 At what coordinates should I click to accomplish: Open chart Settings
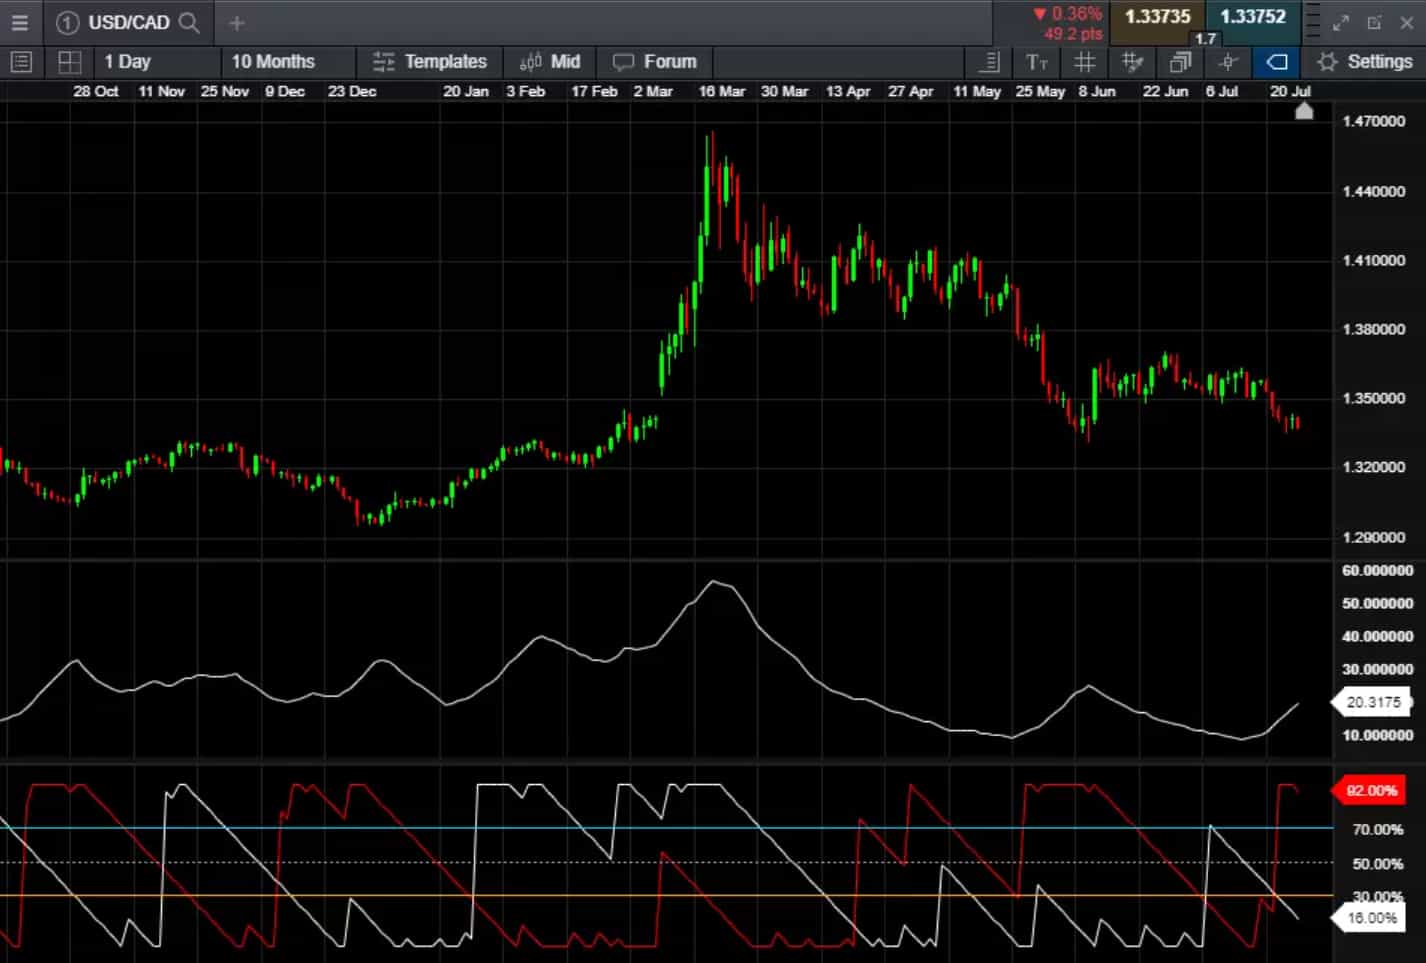coord(1365,62)
